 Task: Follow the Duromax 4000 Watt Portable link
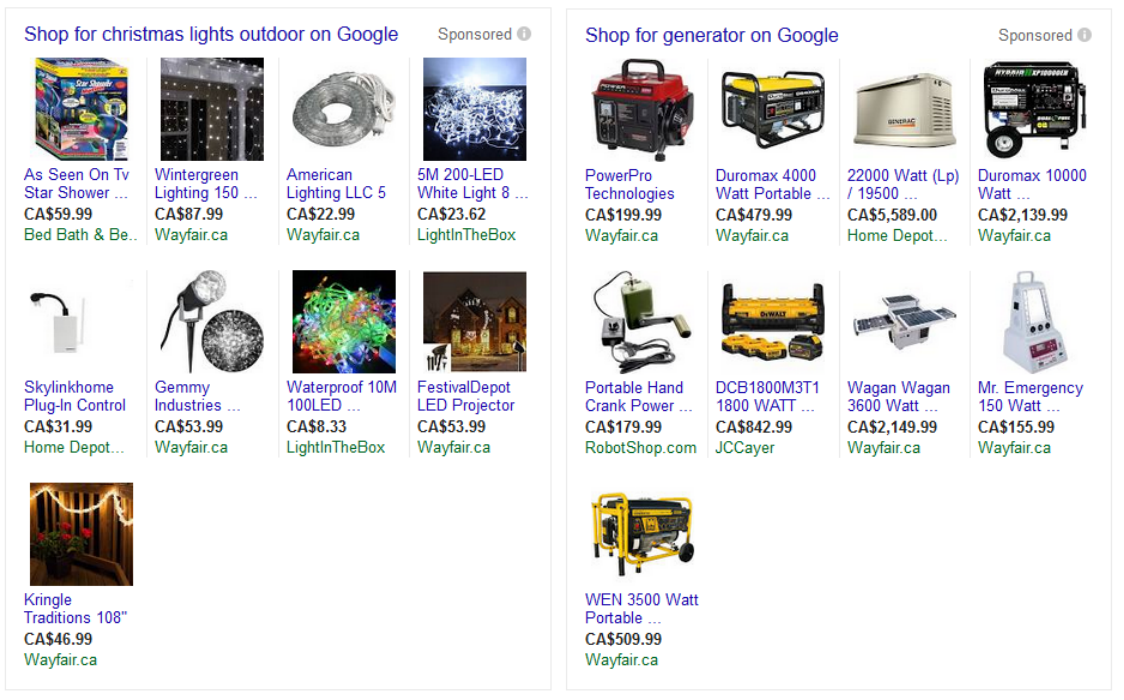coord(773,184)
